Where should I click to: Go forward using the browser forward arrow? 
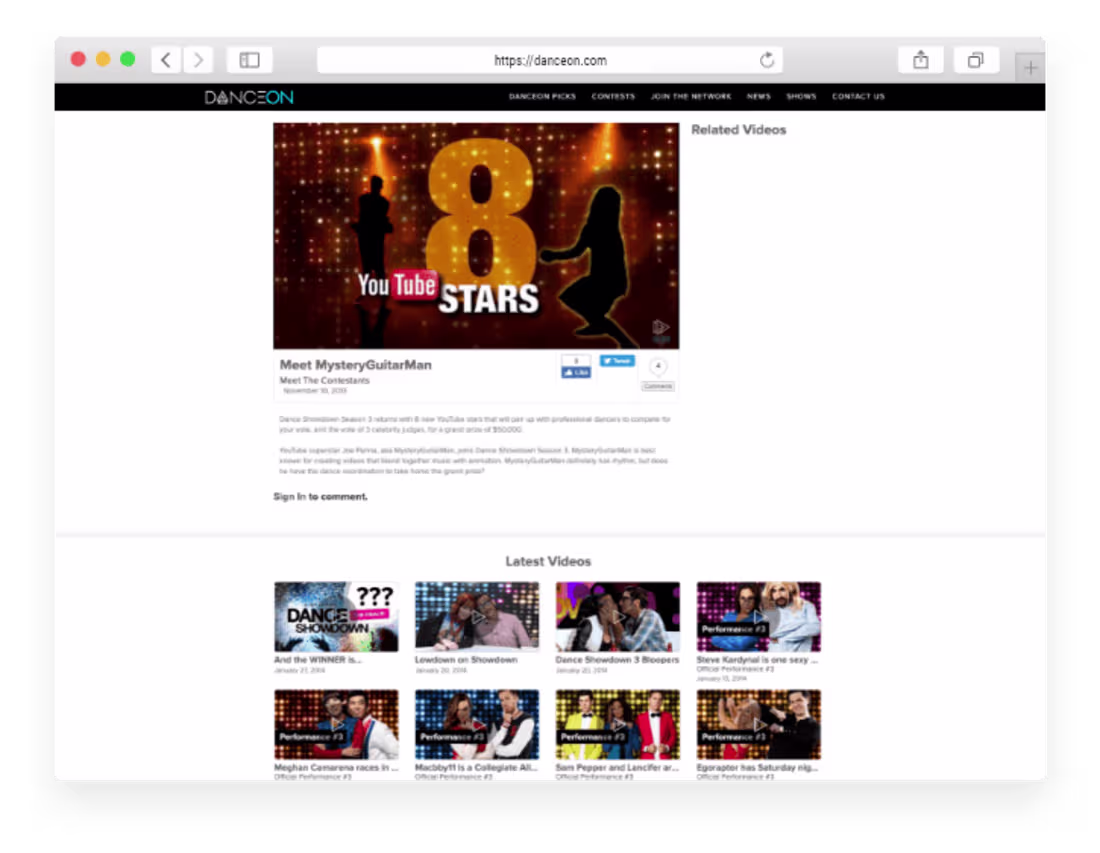[199, 60]
